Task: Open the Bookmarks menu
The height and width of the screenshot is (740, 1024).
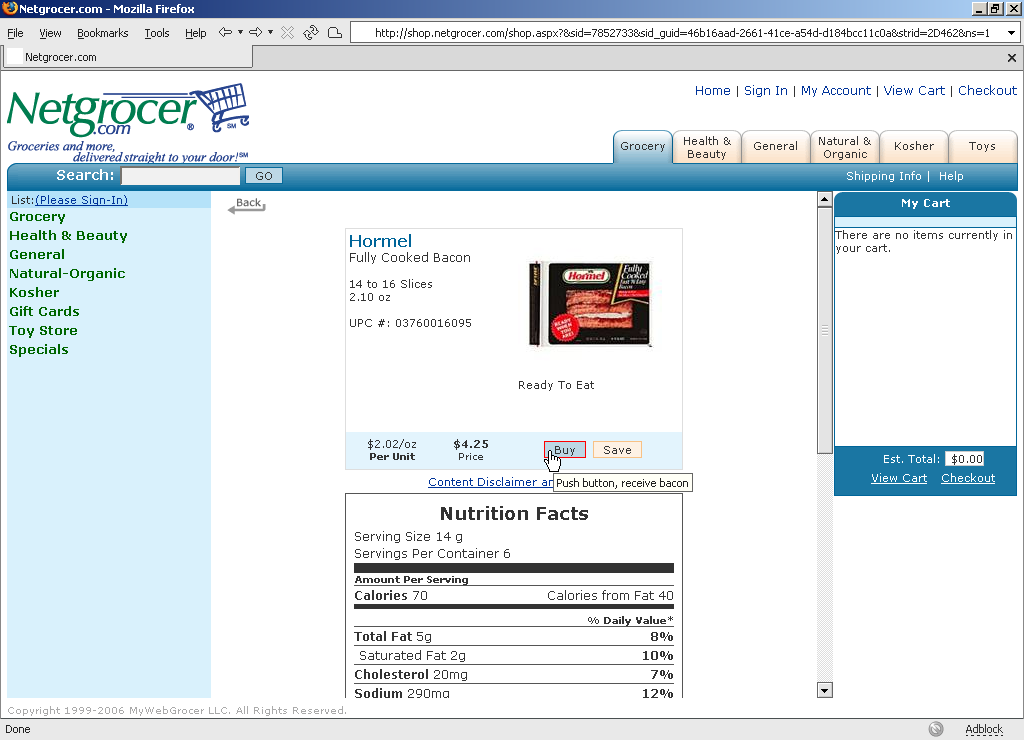Action: 103,33
